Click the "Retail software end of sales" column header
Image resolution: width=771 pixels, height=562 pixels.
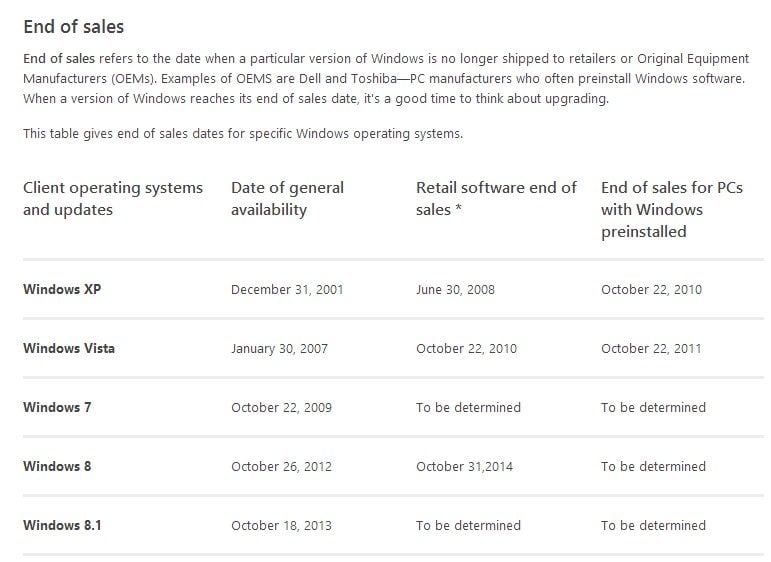(x=496, y=198)
